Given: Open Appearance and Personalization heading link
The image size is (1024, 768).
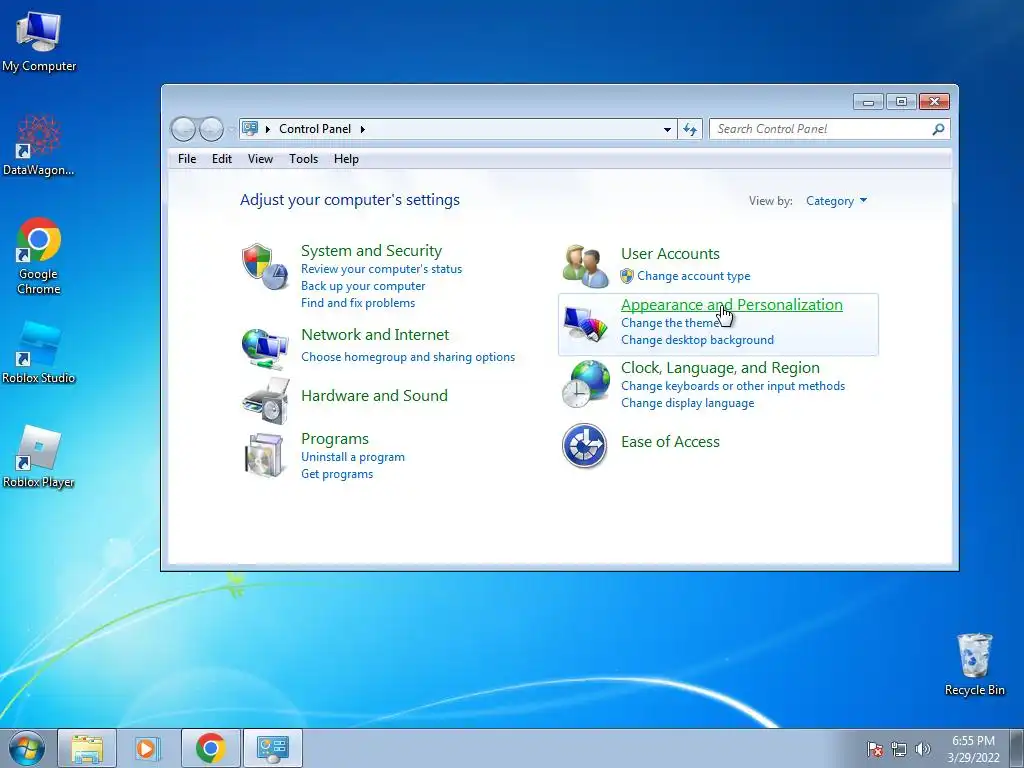Looking at the screenshot, I should [731, 305].
